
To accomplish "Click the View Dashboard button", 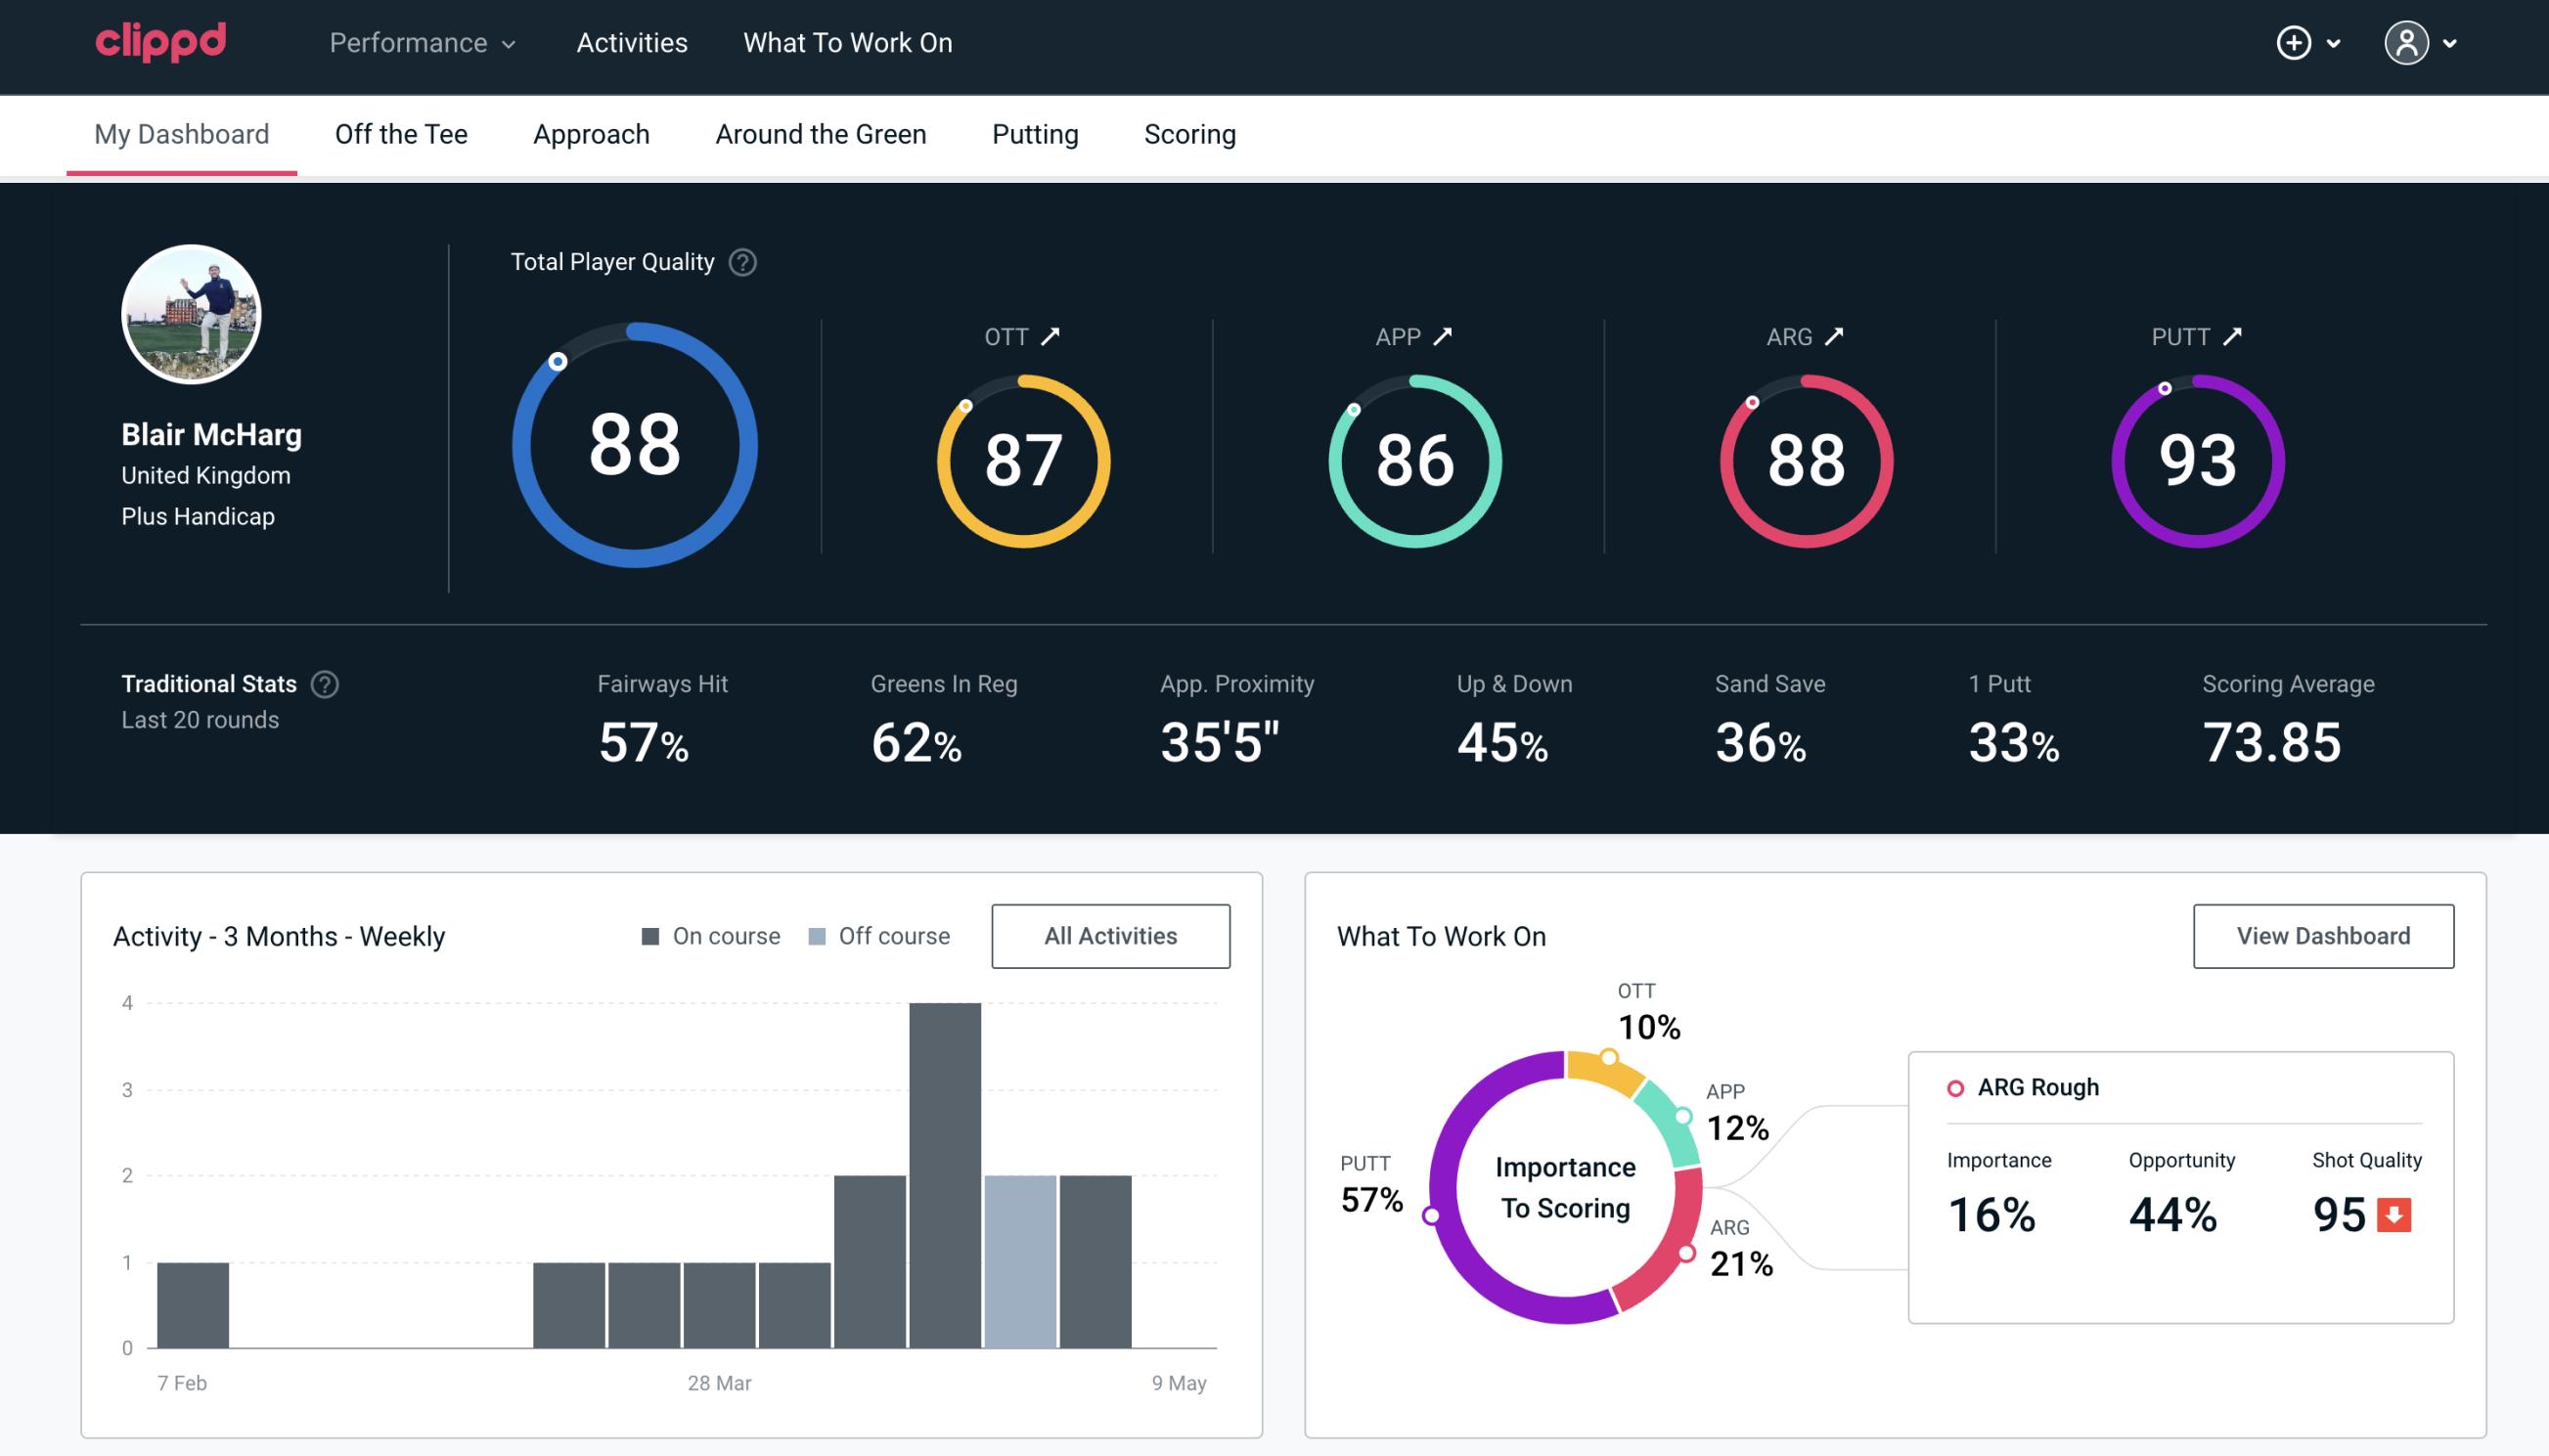I will (x=2323, y=935).
